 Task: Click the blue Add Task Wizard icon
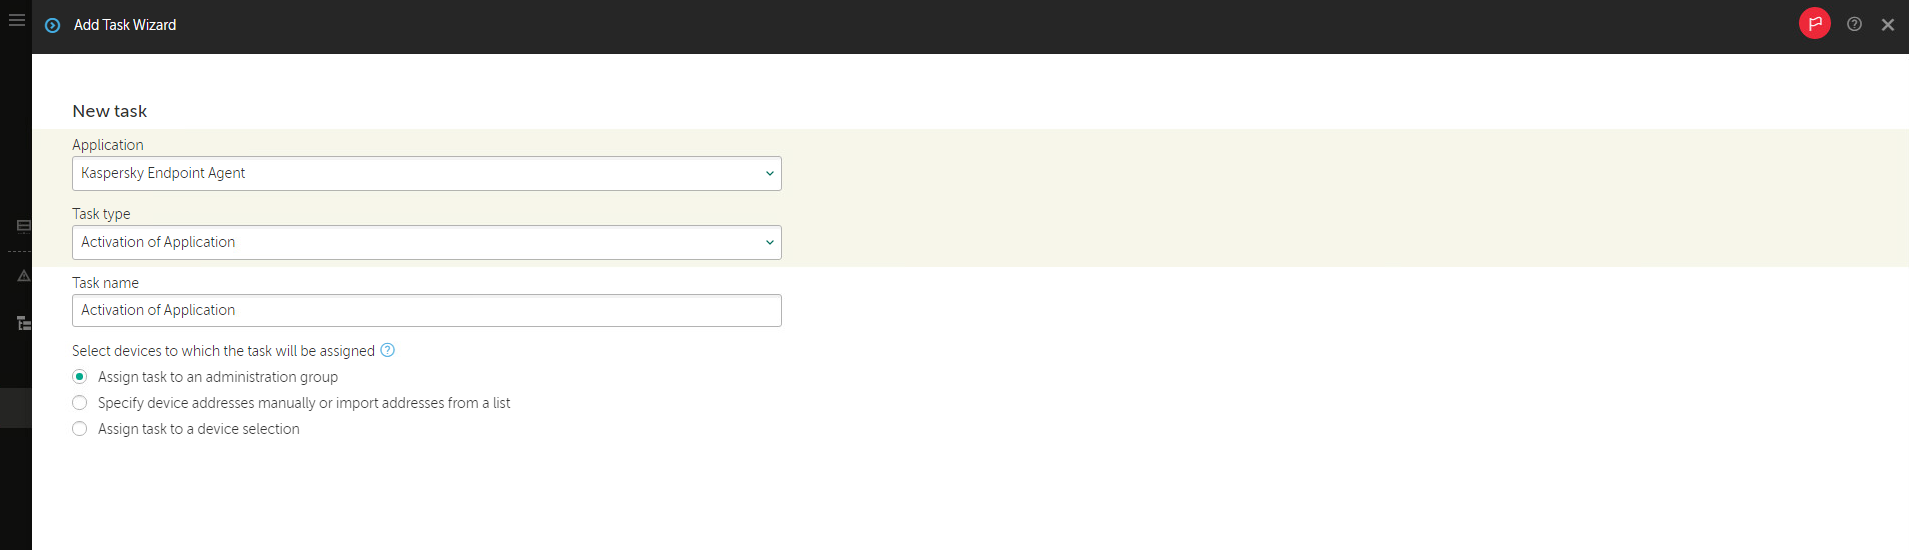coord(53,25)
